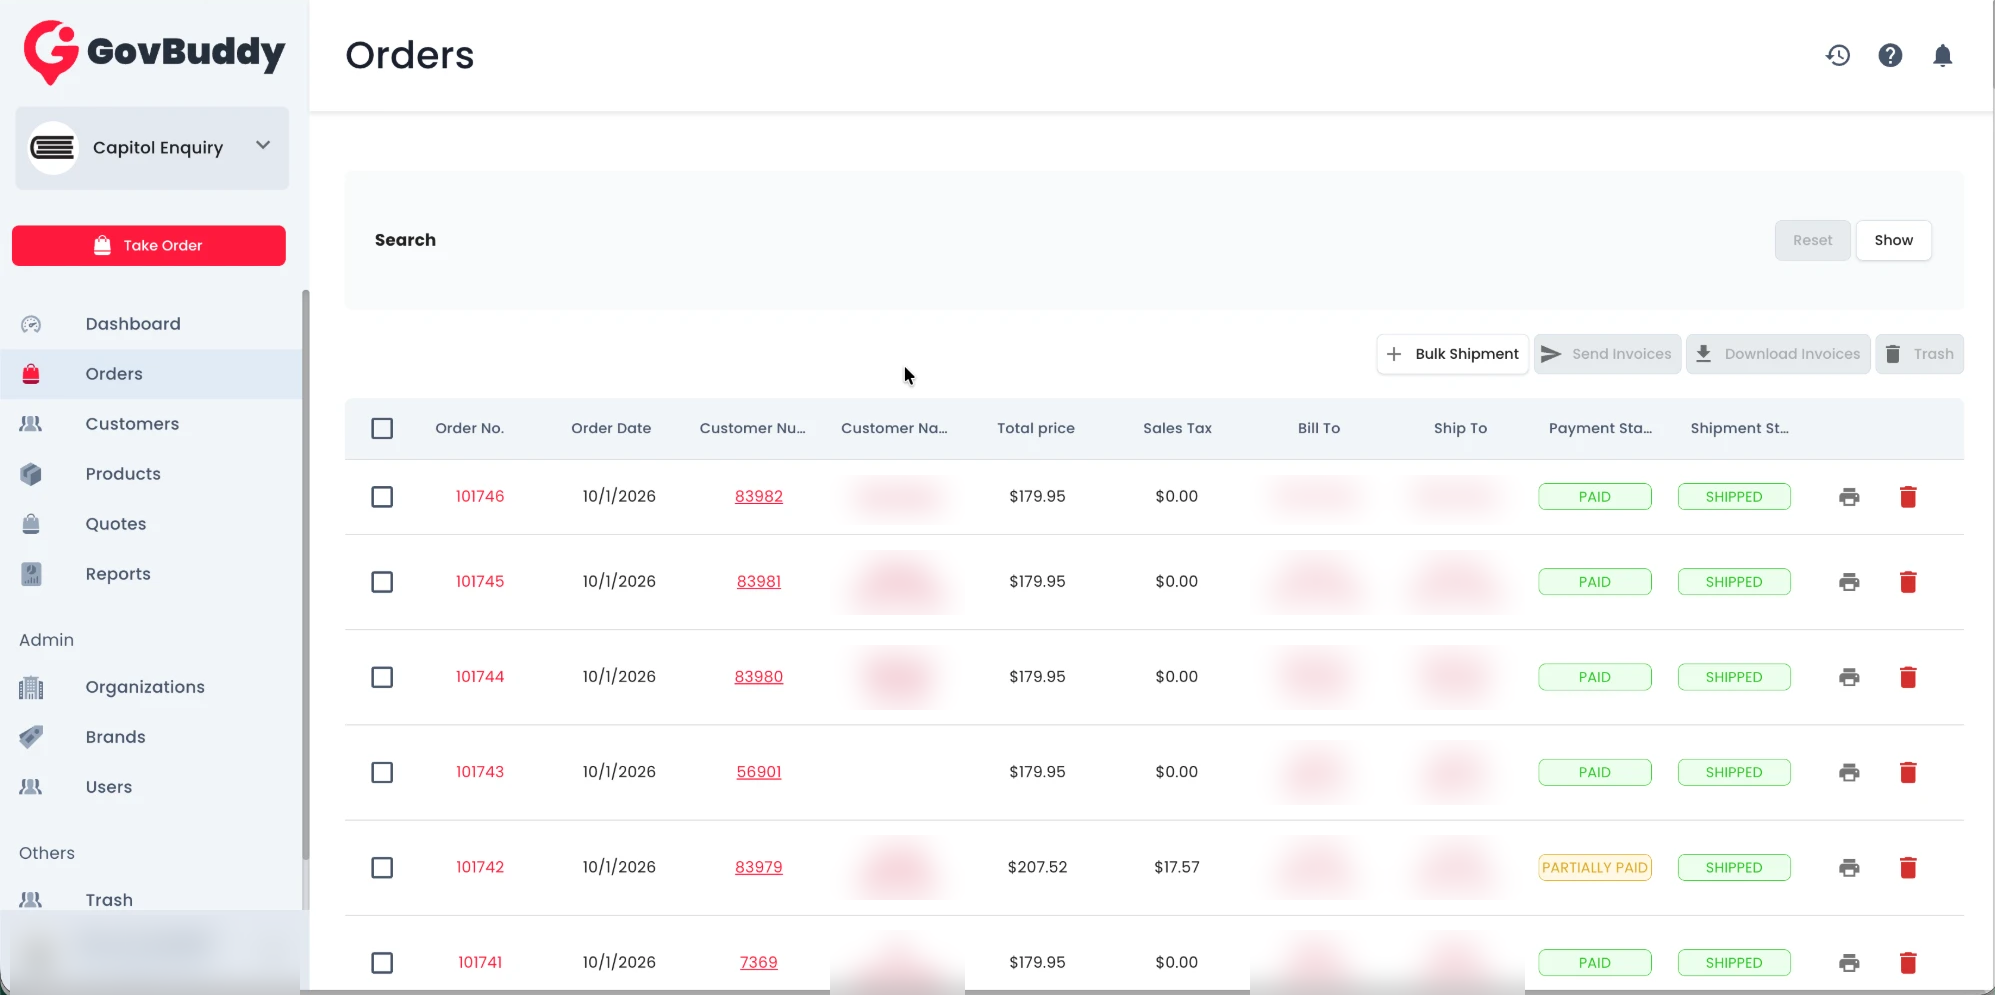Click the GovBuddy logo
This screenshot has width=1995, height=995.
pyautogui.click(x=154, y=52)
